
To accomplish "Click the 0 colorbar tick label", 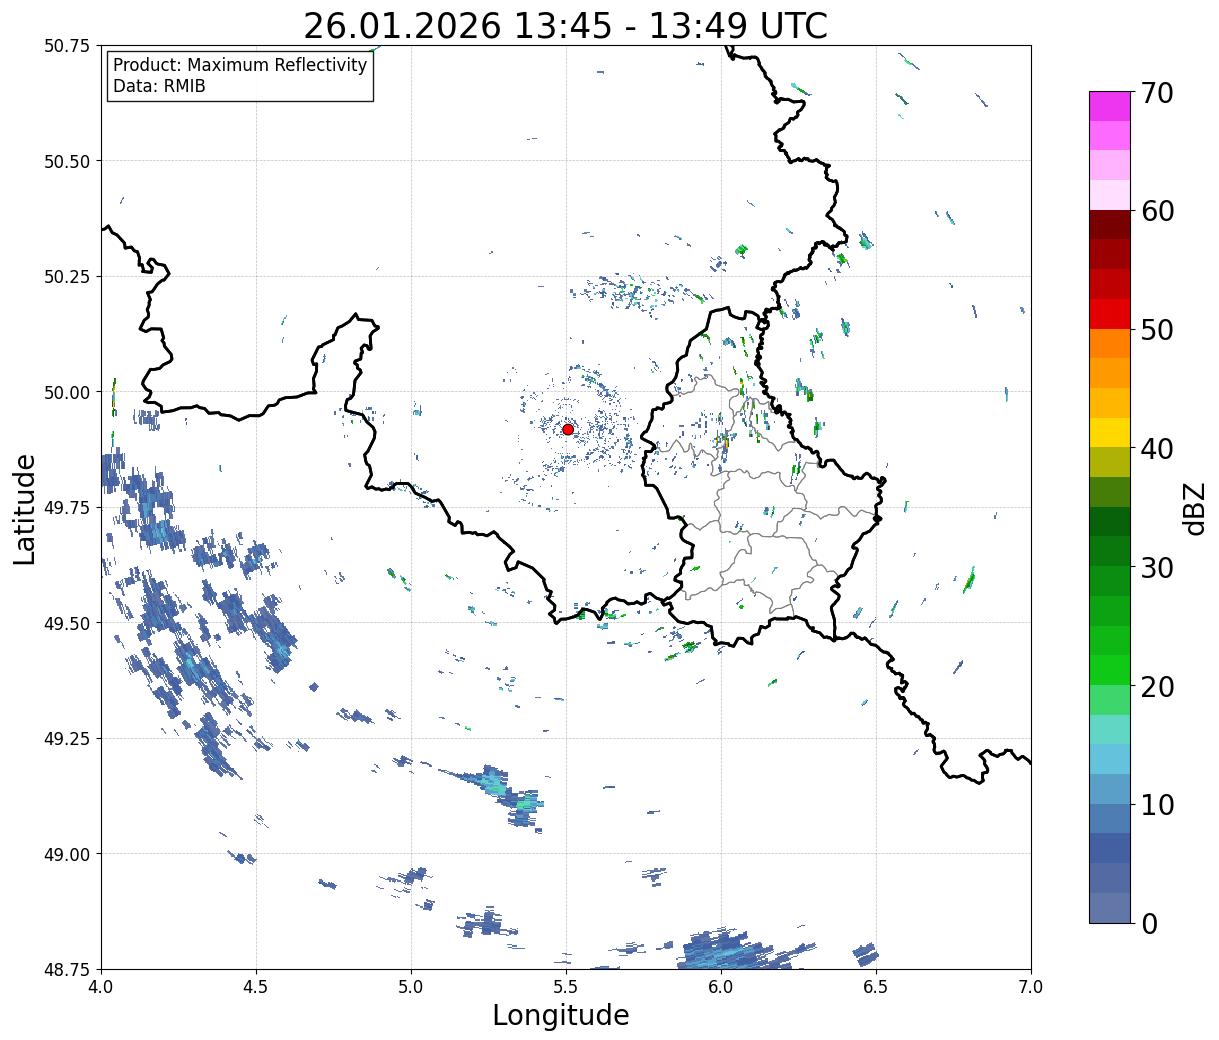I will [x=1149, y=923].
